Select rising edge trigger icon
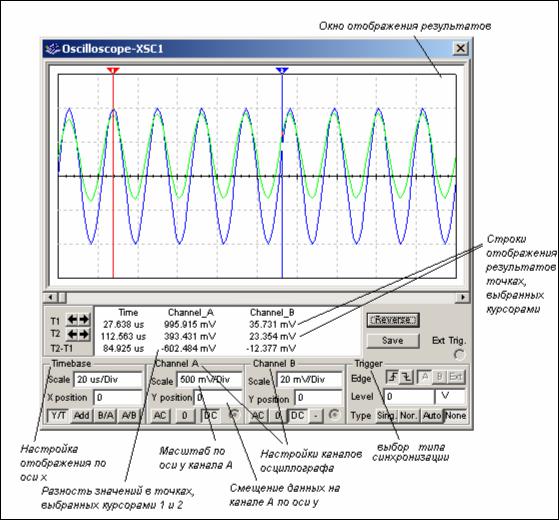The height and width of the screenshot is (520, 559). point(393,377)
